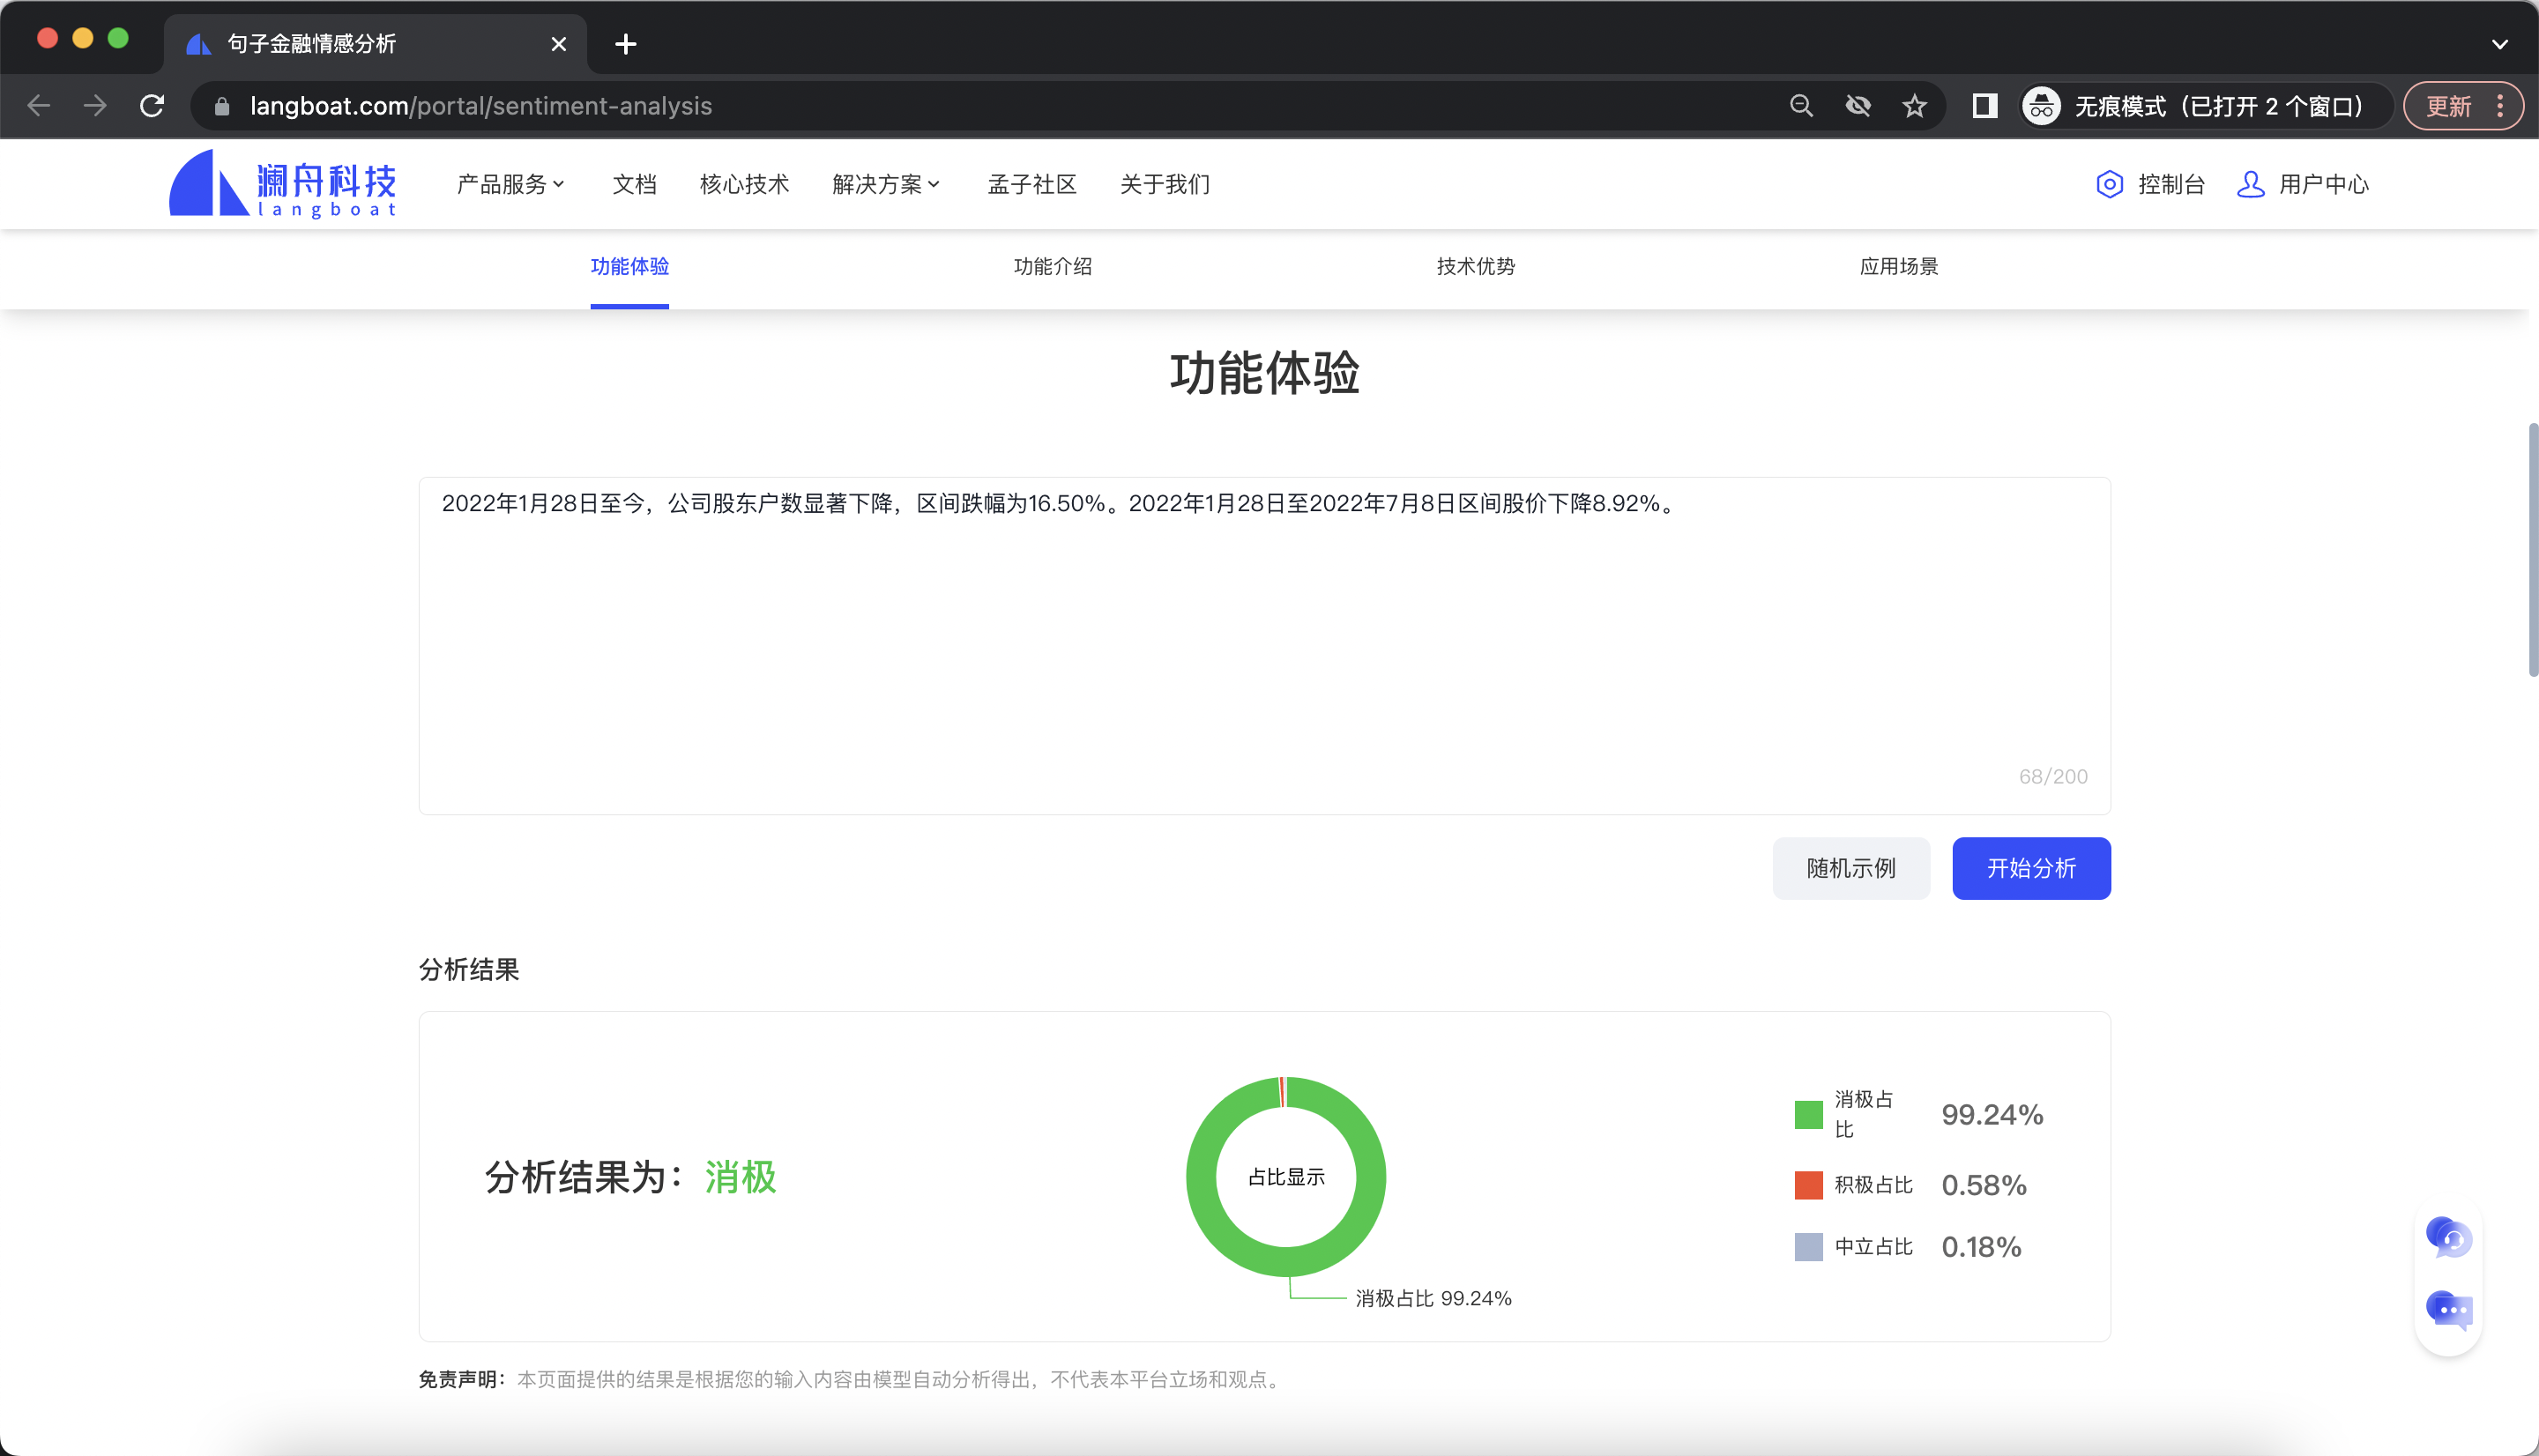Image resolution: width=2539 pixels, height=1456 pixels.
Task: Click inside the sentence input text area
Action: [1264, 645]
